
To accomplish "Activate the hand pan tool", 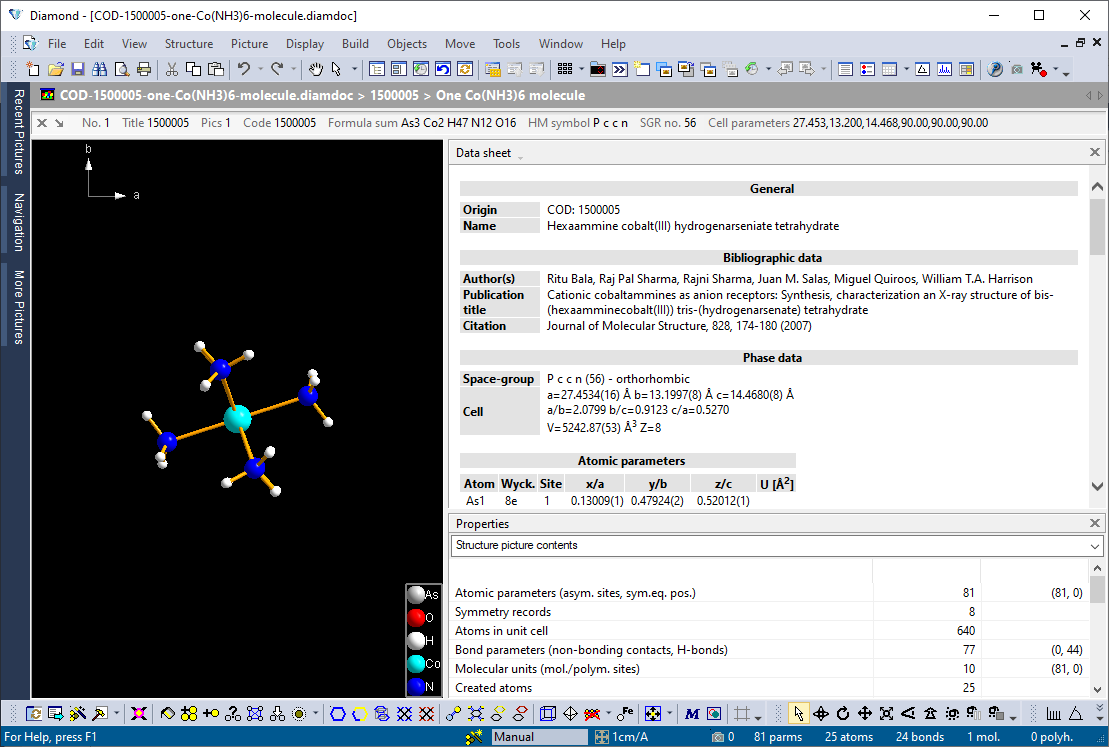I will click(314, 67).
